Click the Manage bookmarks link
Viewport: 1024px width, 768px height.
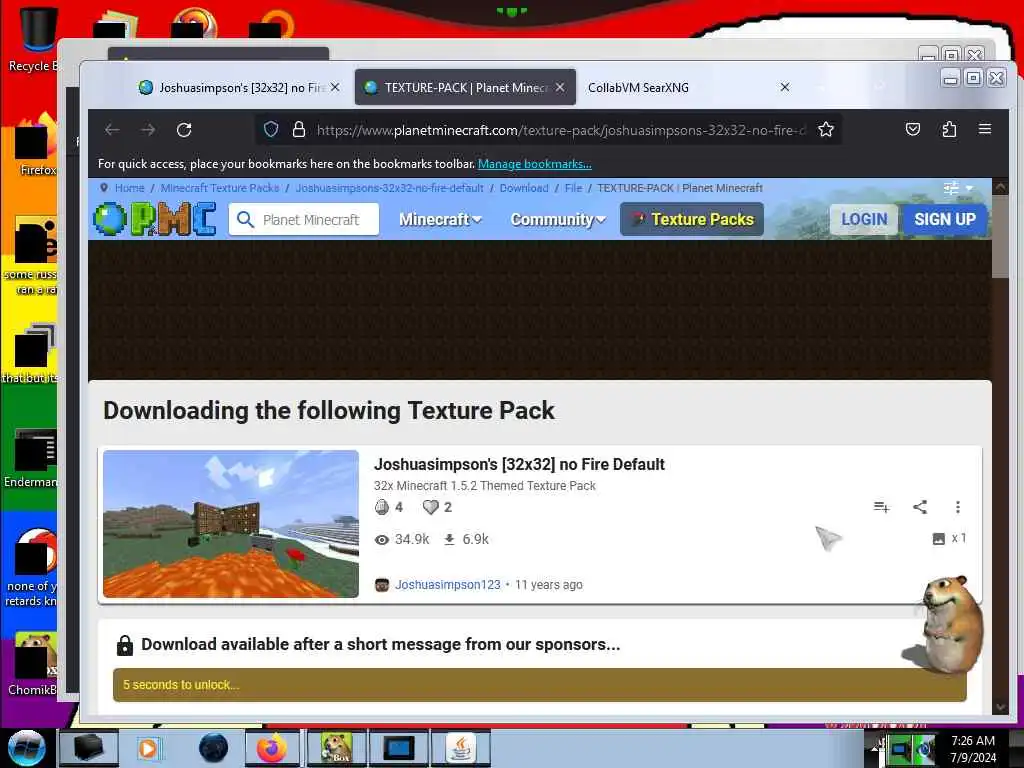pyautogui.click(x=534, y=164)
